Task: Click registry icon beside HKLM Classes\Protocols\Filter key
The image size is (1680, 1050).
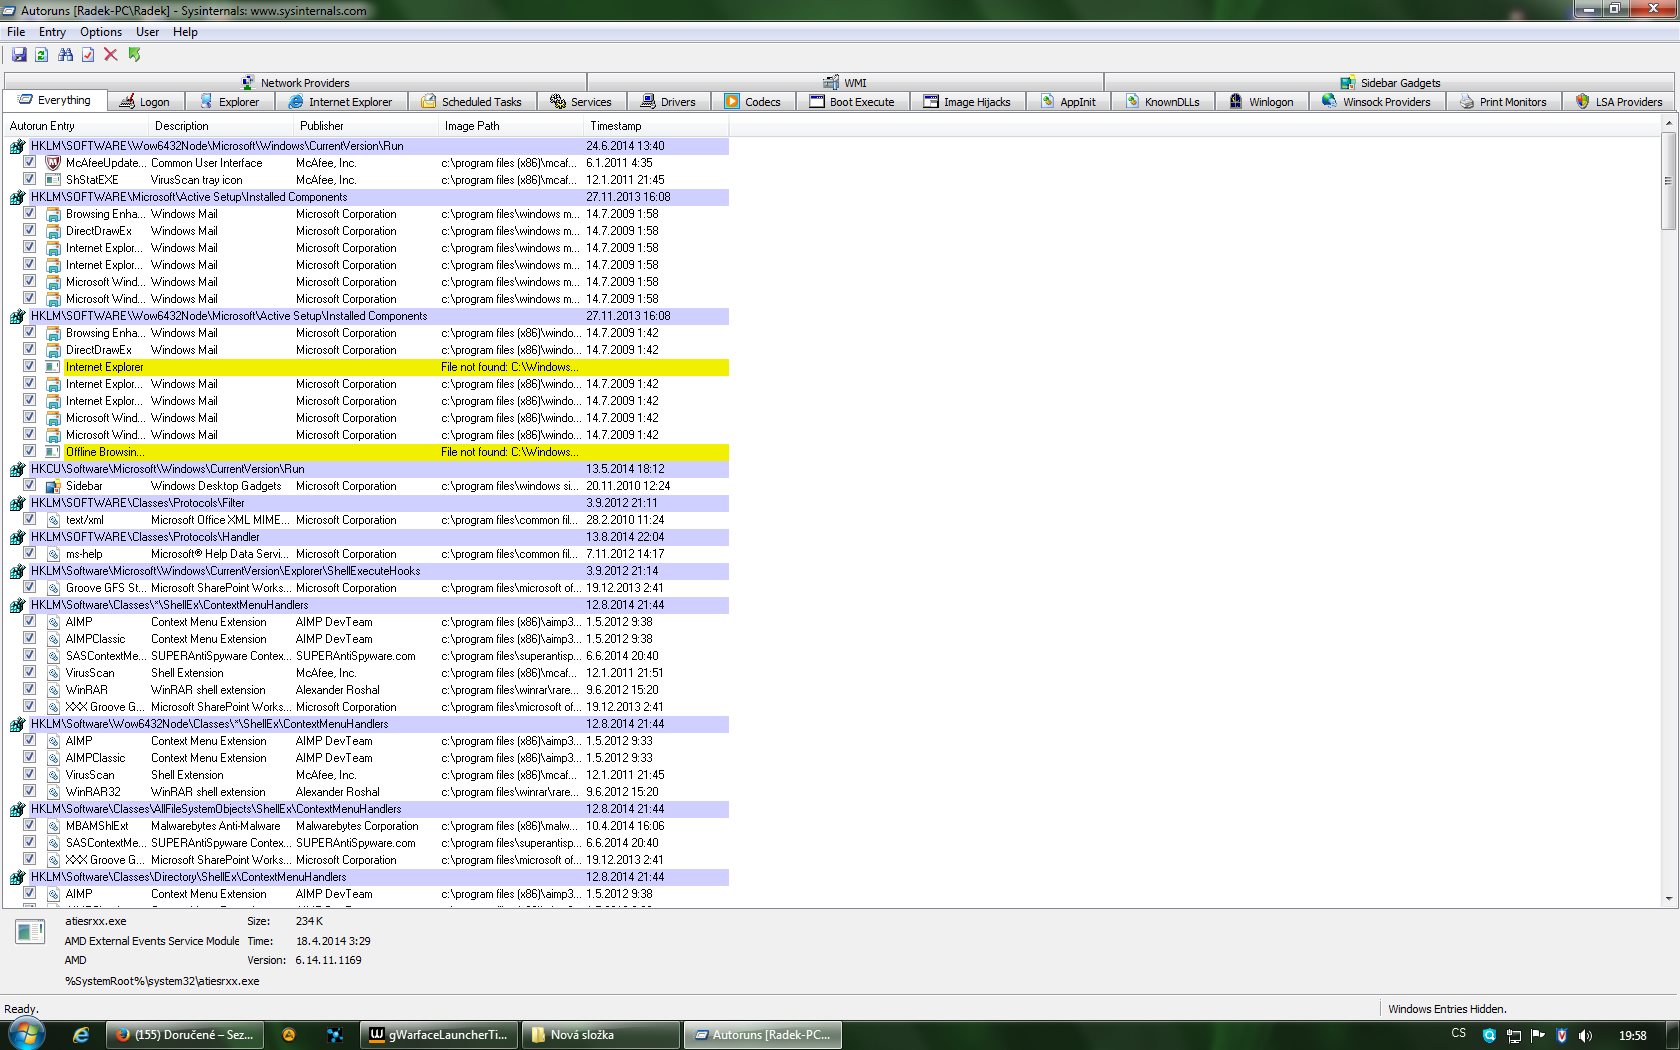Action: click(17, 503)
